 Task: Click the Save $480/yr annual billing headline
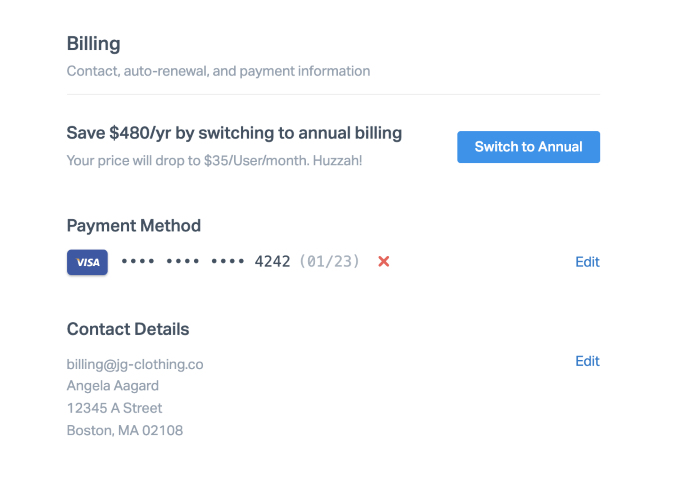pos(234,133)
